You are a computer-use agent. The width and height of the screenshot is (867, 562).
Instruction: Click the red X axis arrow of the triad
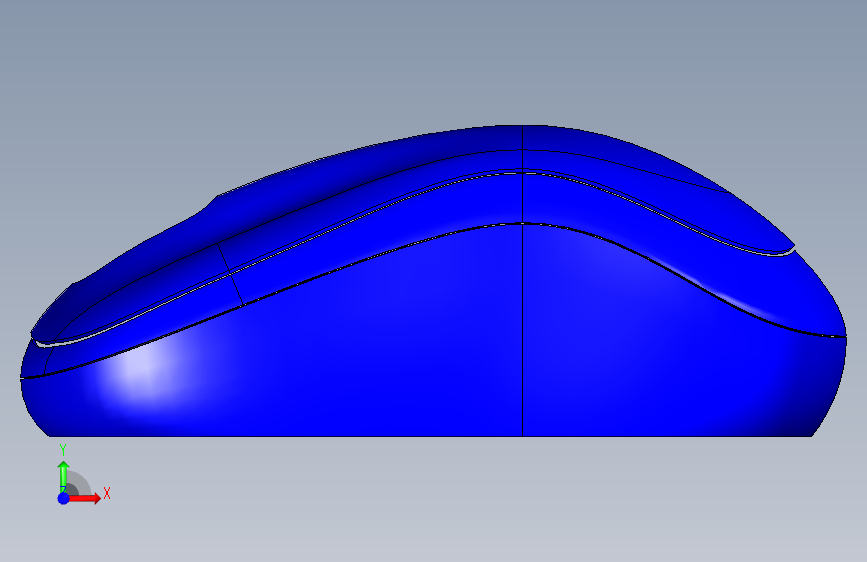tap(84, 498)
